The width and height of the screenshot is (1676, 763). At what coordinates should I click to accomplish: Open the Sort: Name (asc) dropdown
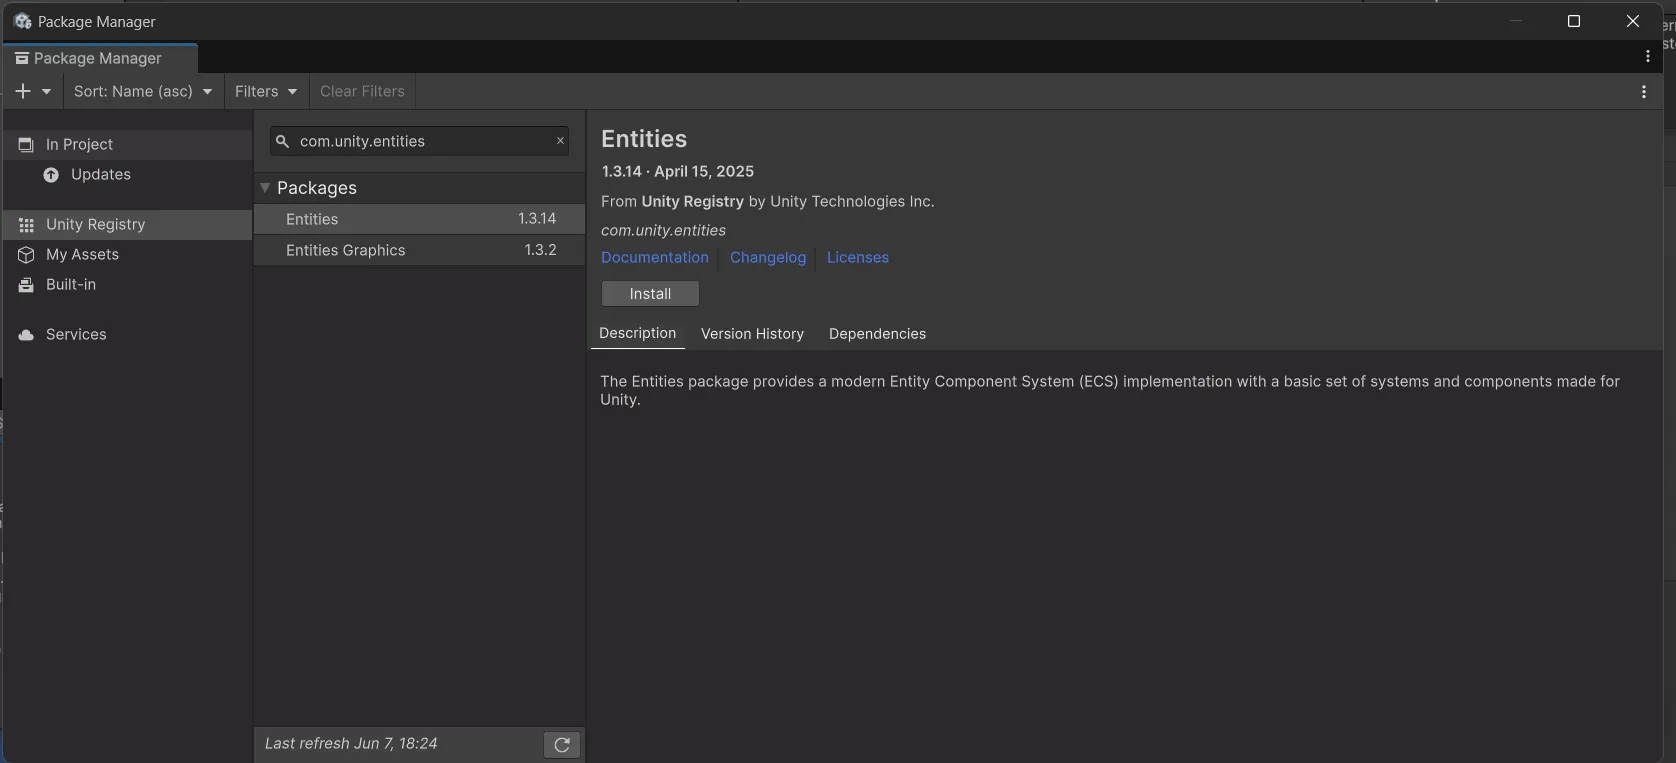click(143, 91)
